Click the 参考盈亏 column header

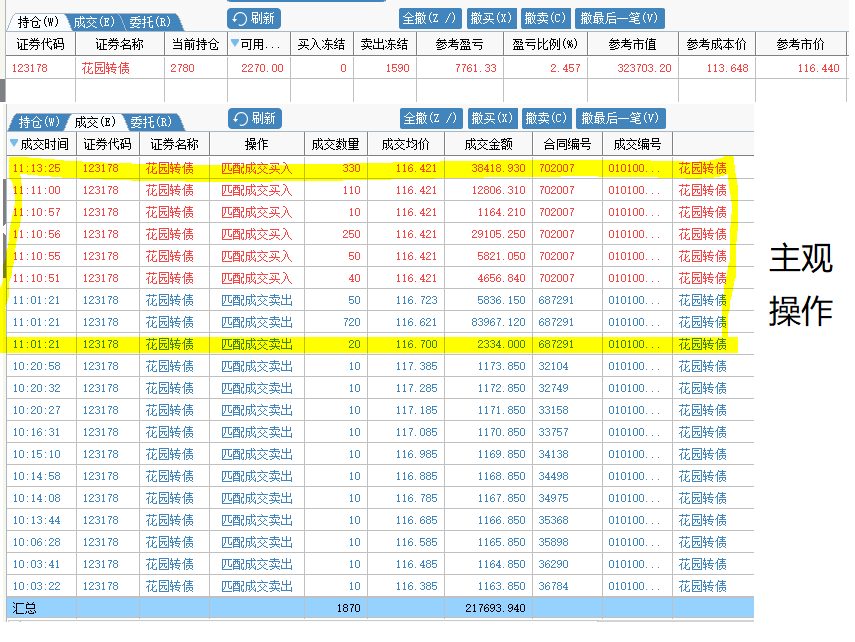tap(460, 44)
